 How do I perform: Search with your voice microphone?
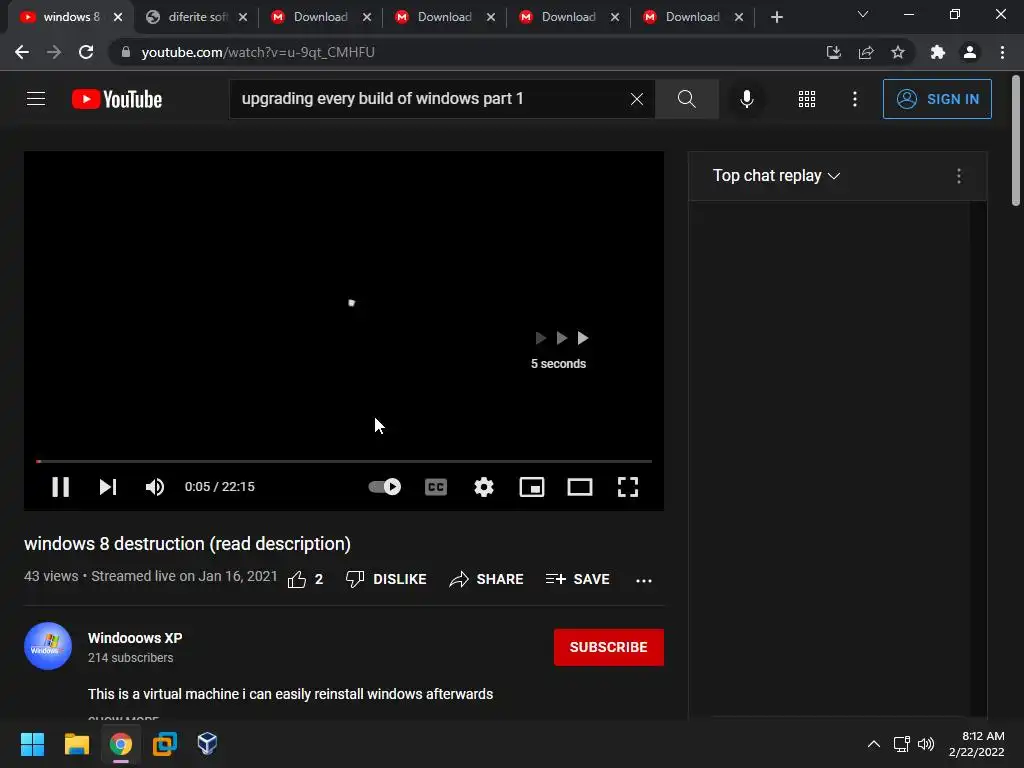(x=746, y=99)
